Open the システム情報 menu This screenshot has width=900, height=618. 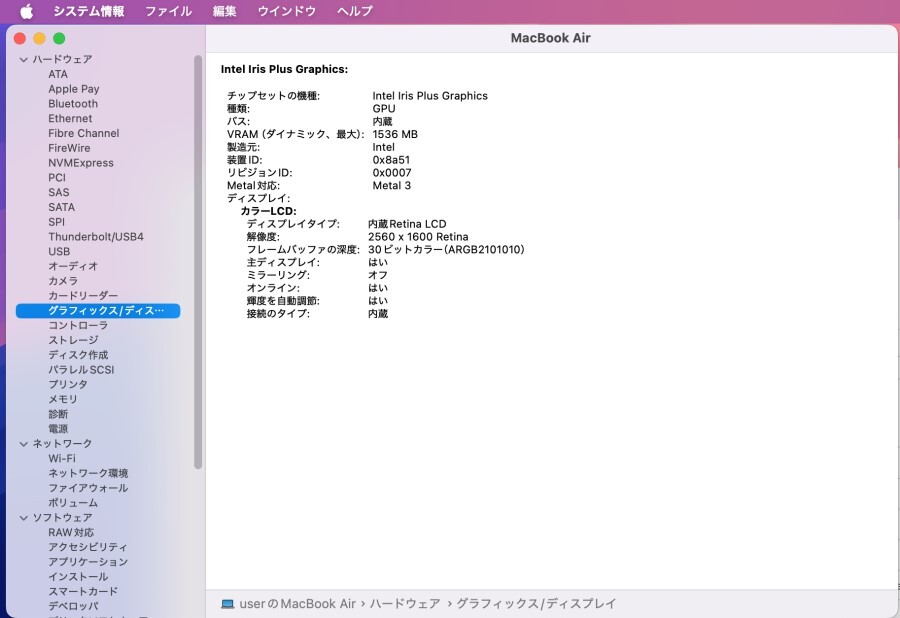89,11
